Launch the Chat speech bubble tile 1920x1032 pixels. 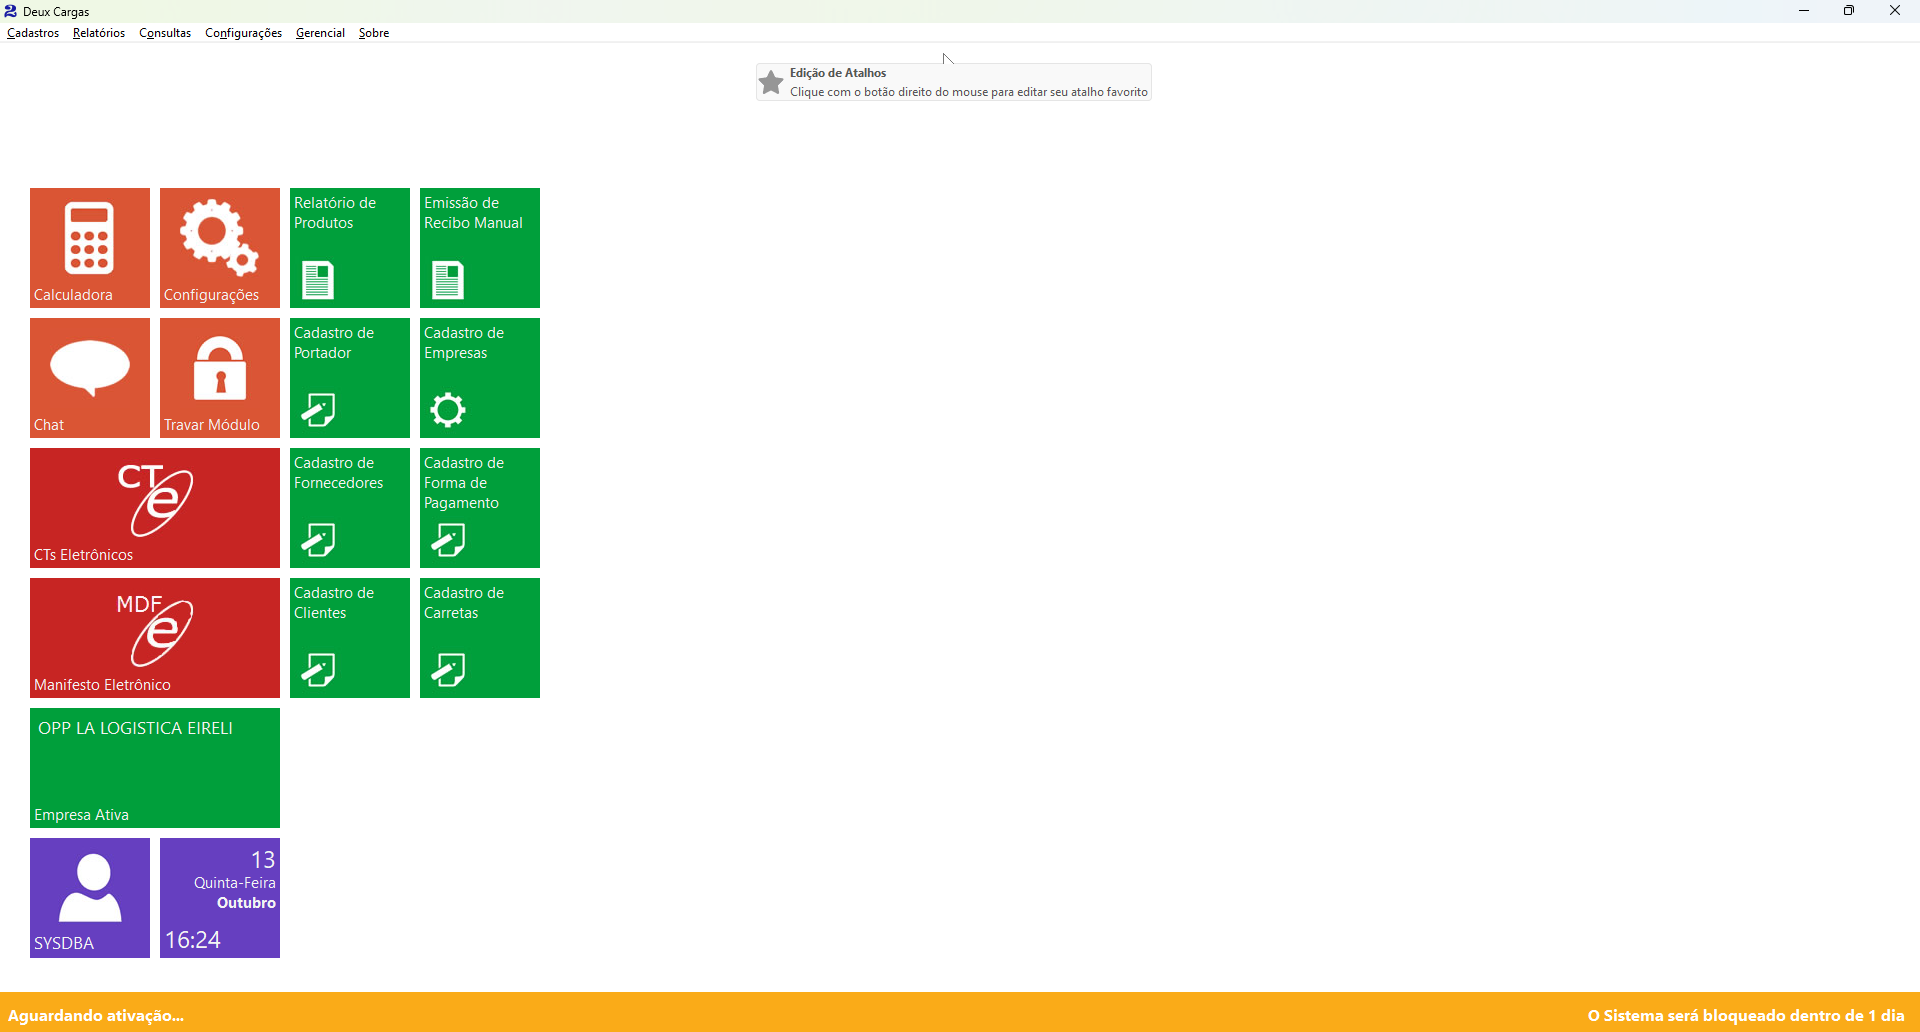[90, 378]
